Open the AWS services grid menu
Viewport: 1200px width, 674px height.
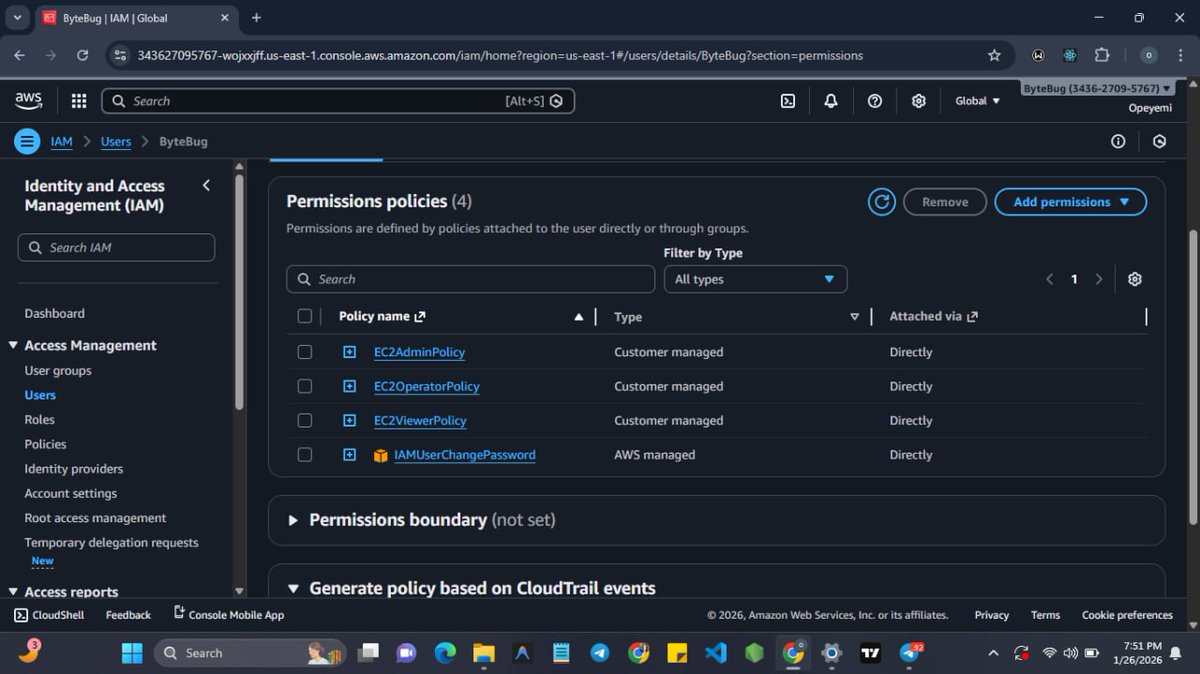pyautogui.click(x=79, y=101)
